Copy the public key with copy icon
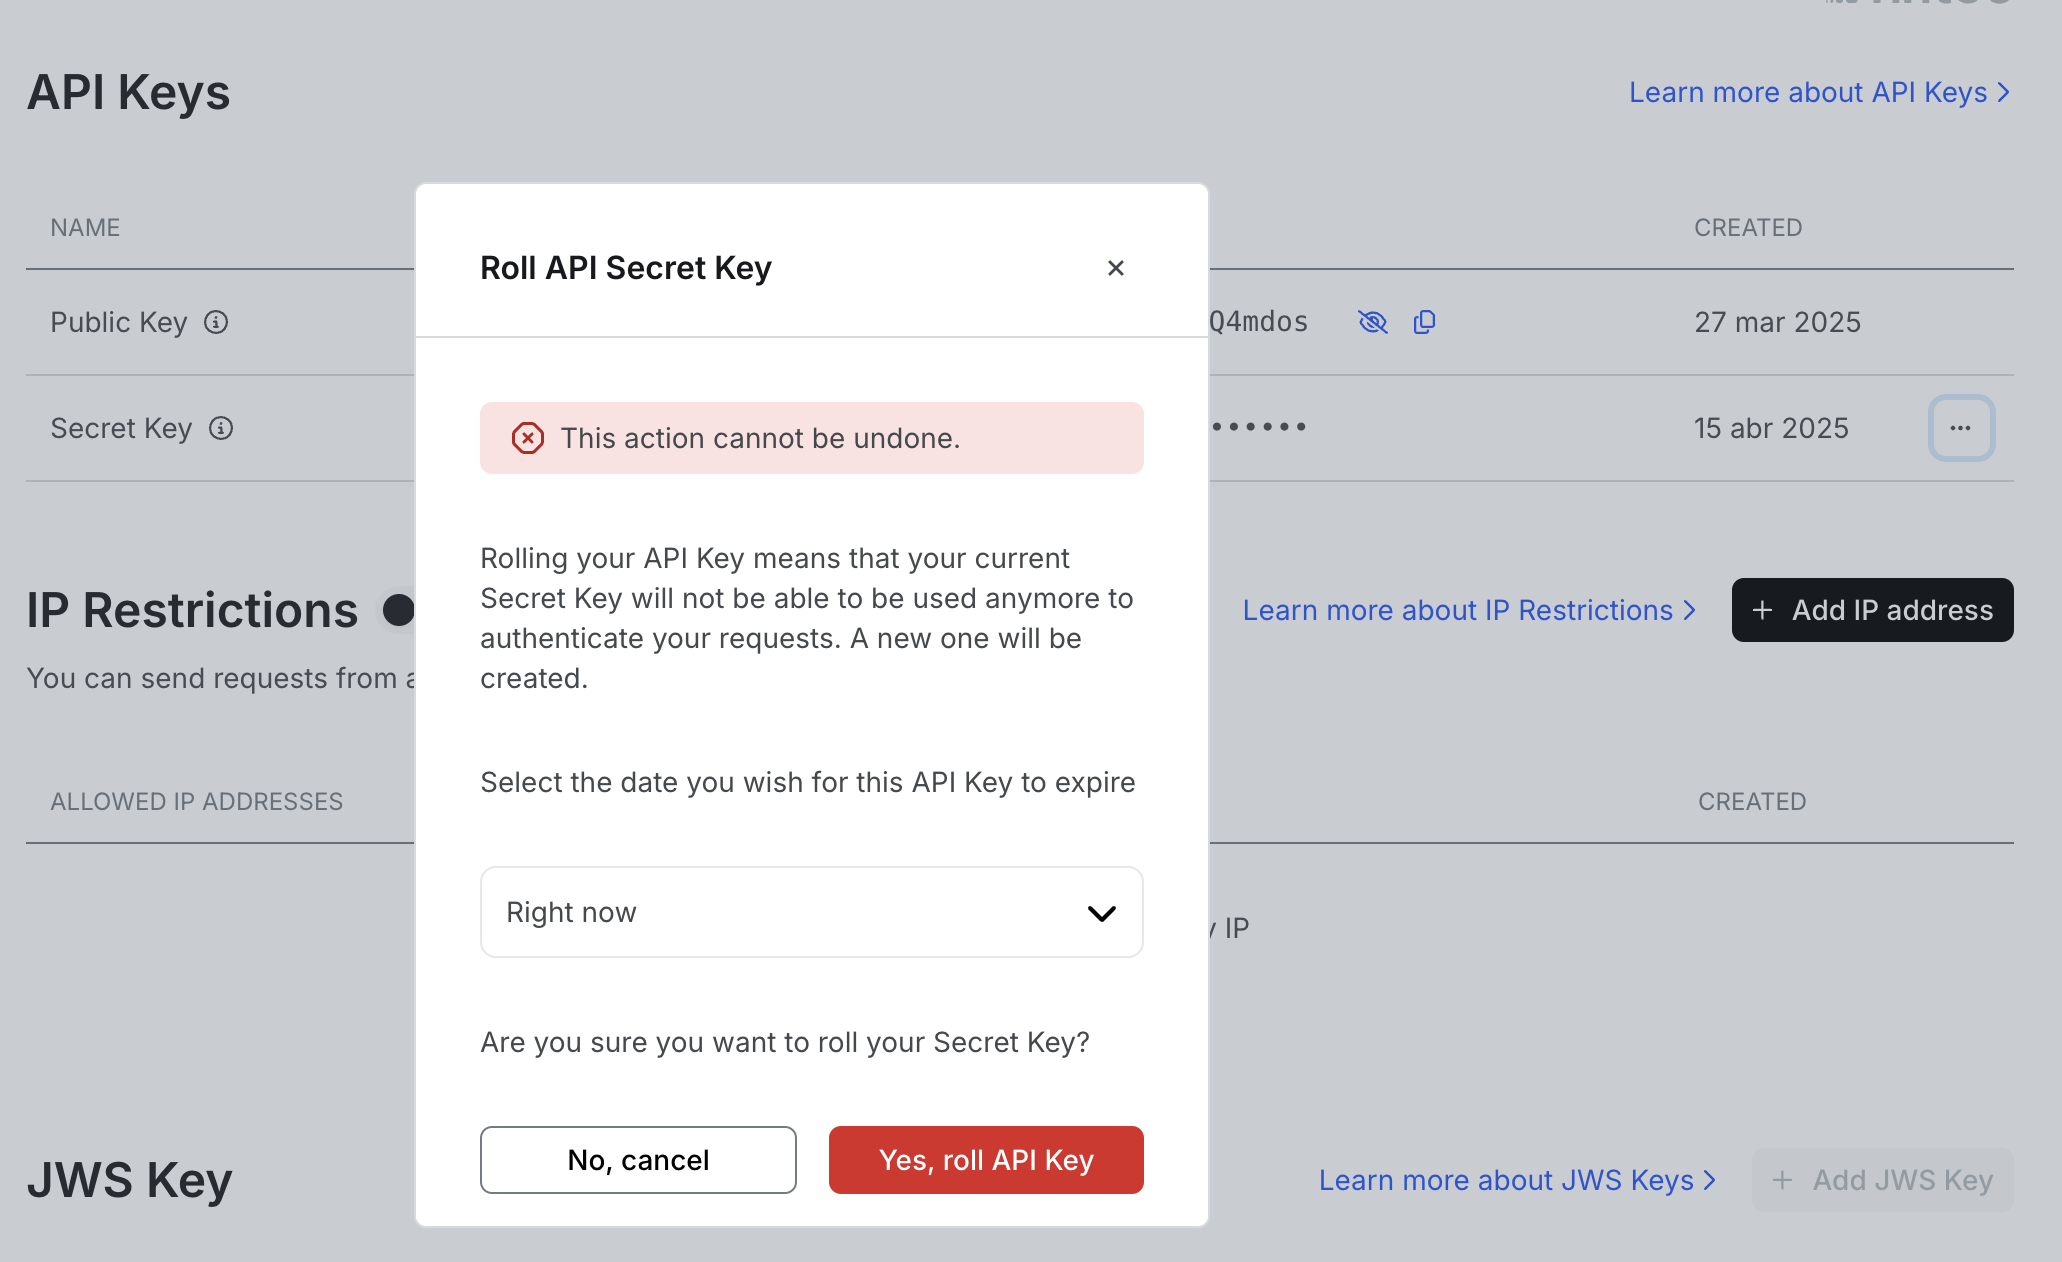Viewport: 2062px width, 1262px height. click(1424, 322)
